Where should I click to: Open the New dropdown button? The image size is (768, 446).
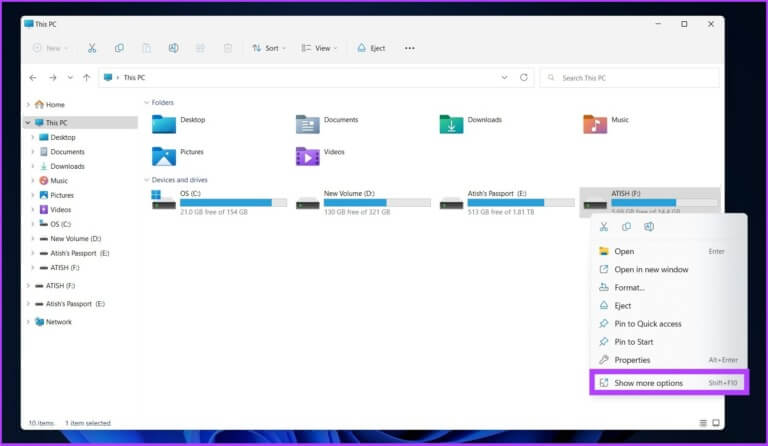(x=50, y=48)
